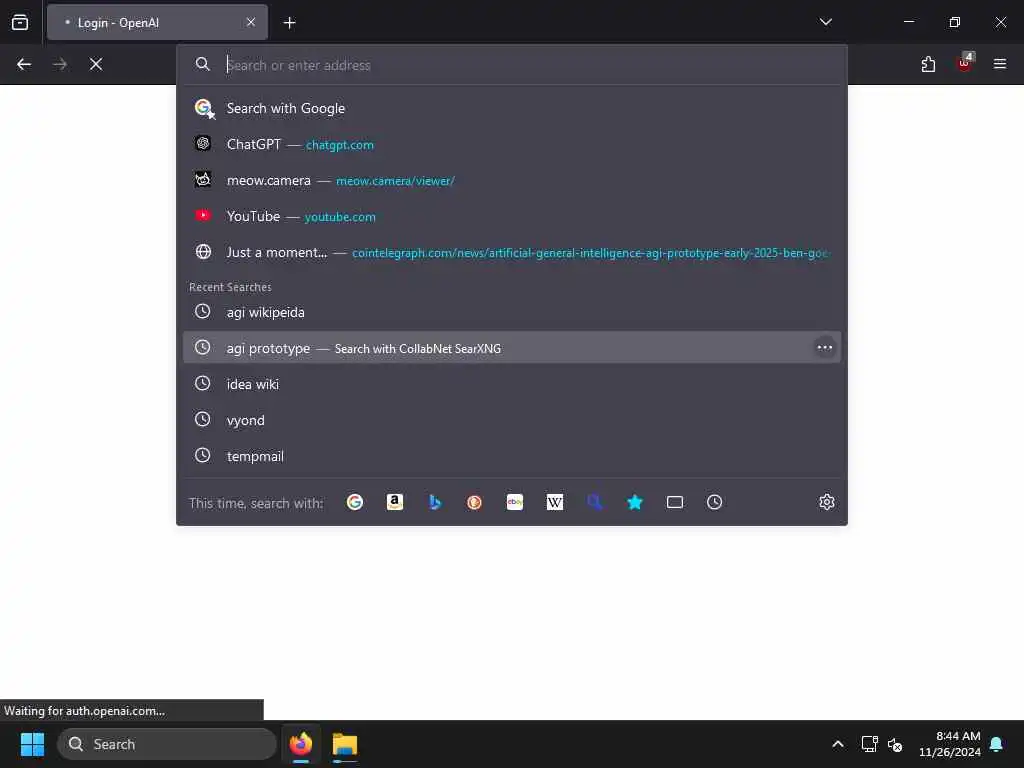Open the Windows Start menu
The height and width of the screenshot is (768, 1024).
pyautogui.click(x=32, y=744)
